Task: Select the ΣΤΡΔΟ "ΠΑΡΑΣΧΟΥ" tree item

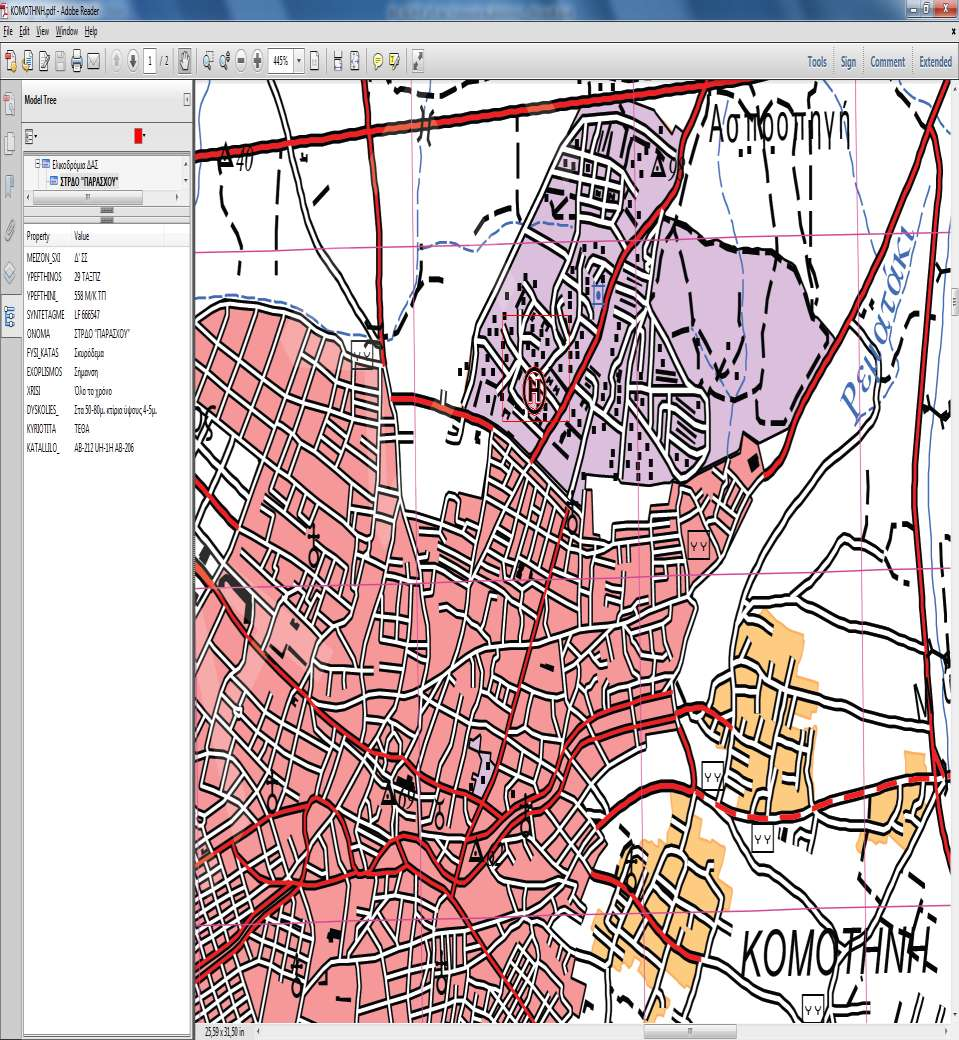Action: tap(89, 181)
